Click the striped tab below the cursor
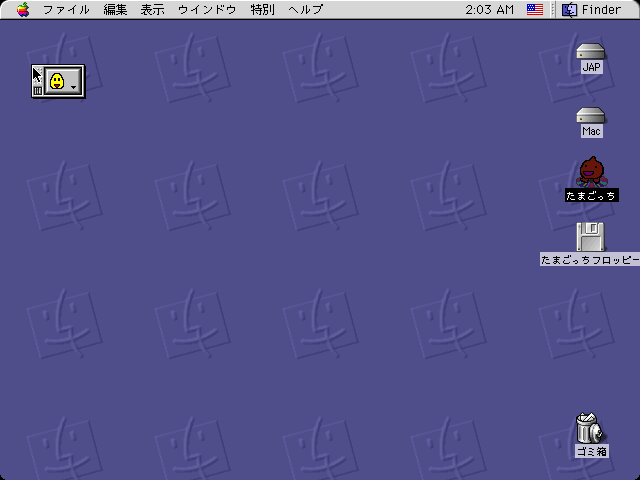 pos(38,90)
